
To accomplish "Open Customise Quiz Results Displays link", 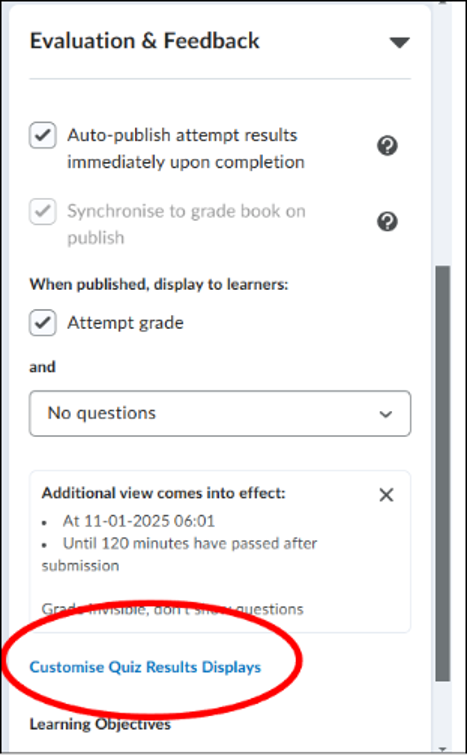I will [145, 667].
